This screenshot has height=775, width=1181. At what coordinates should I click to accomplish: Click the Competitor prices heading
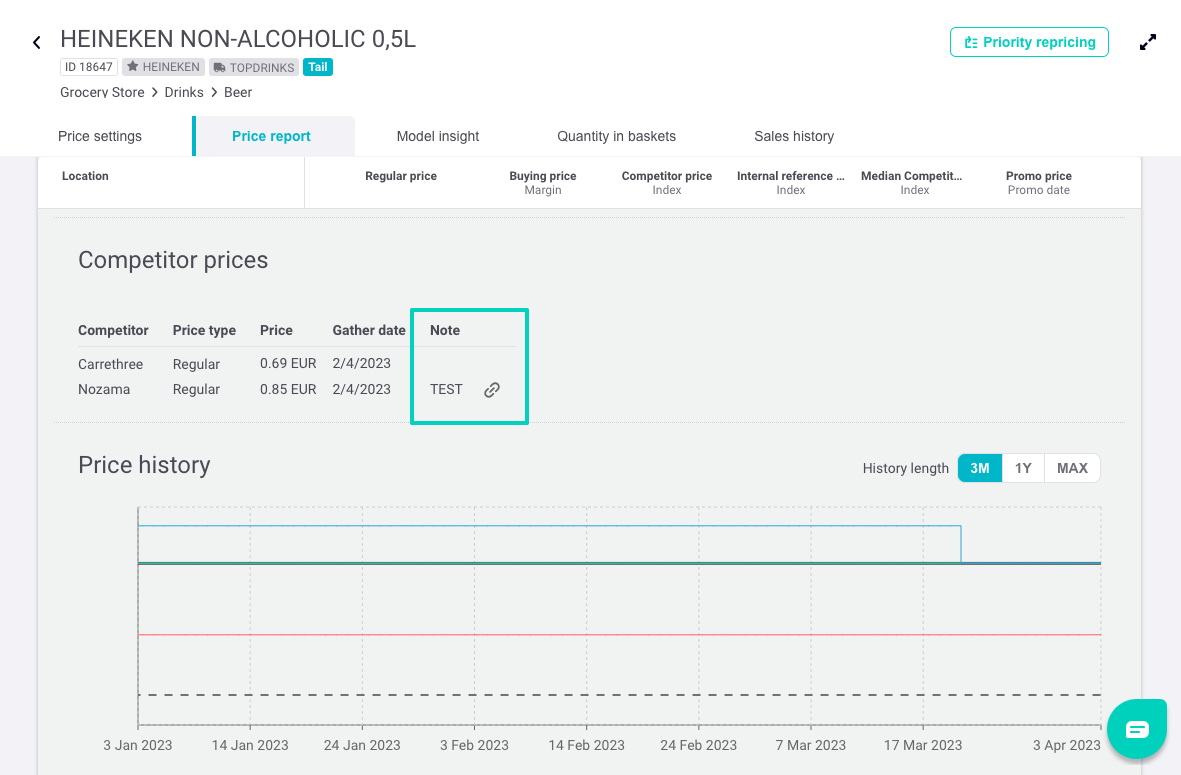[172, 260]
